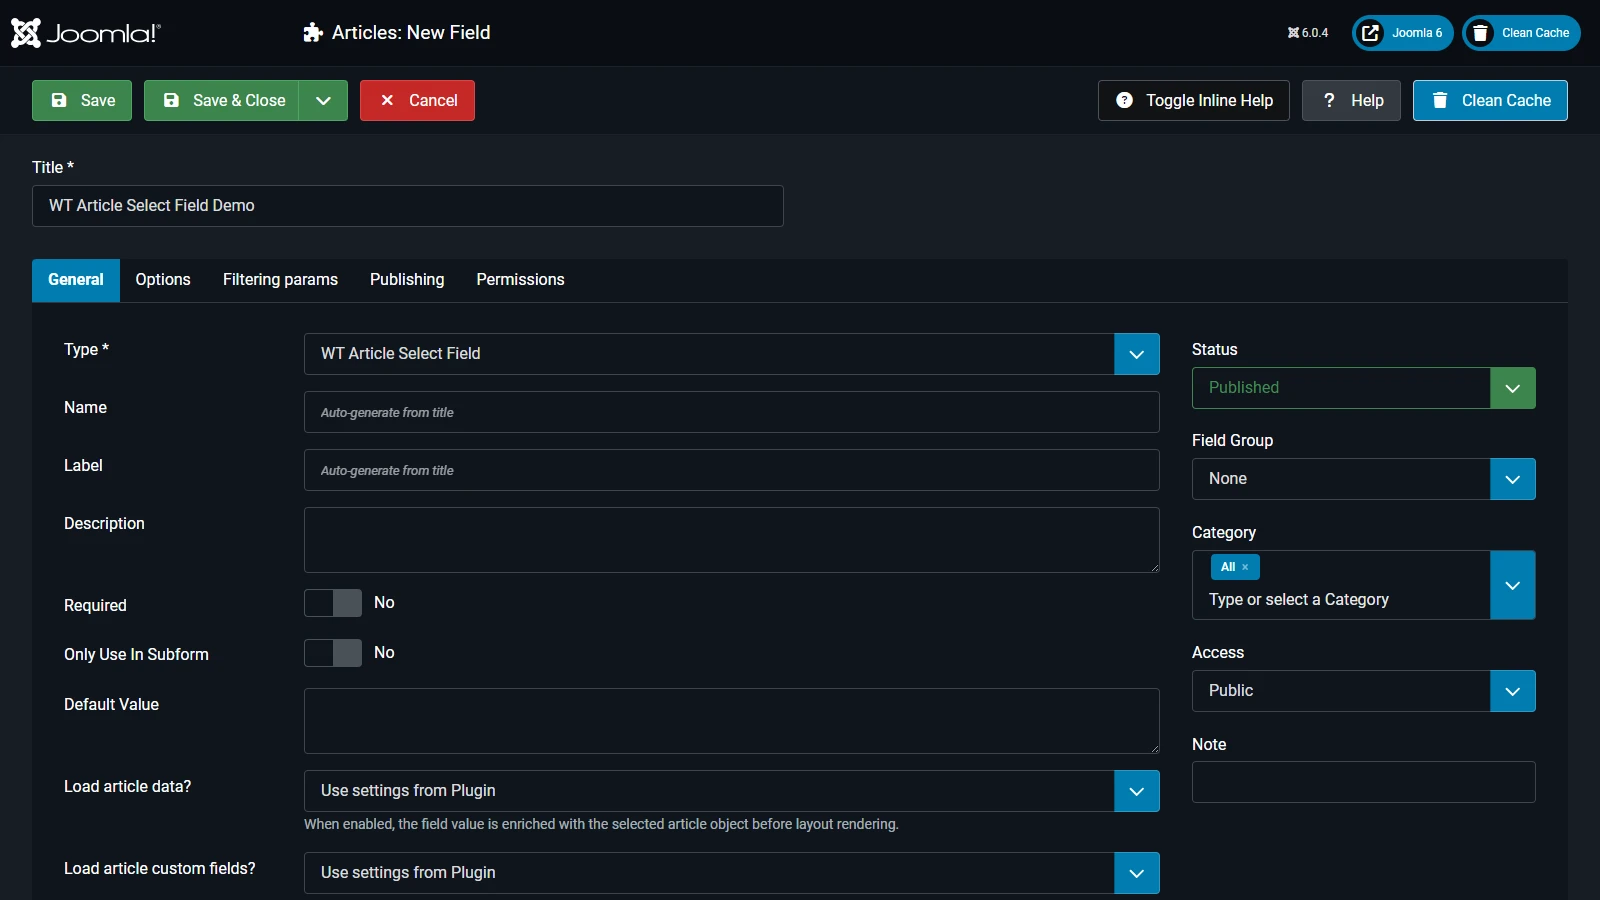The width and height of the screenshot is (1600, 900).
Task: Toggle Inline Help on
Action: pos(1193,100)
